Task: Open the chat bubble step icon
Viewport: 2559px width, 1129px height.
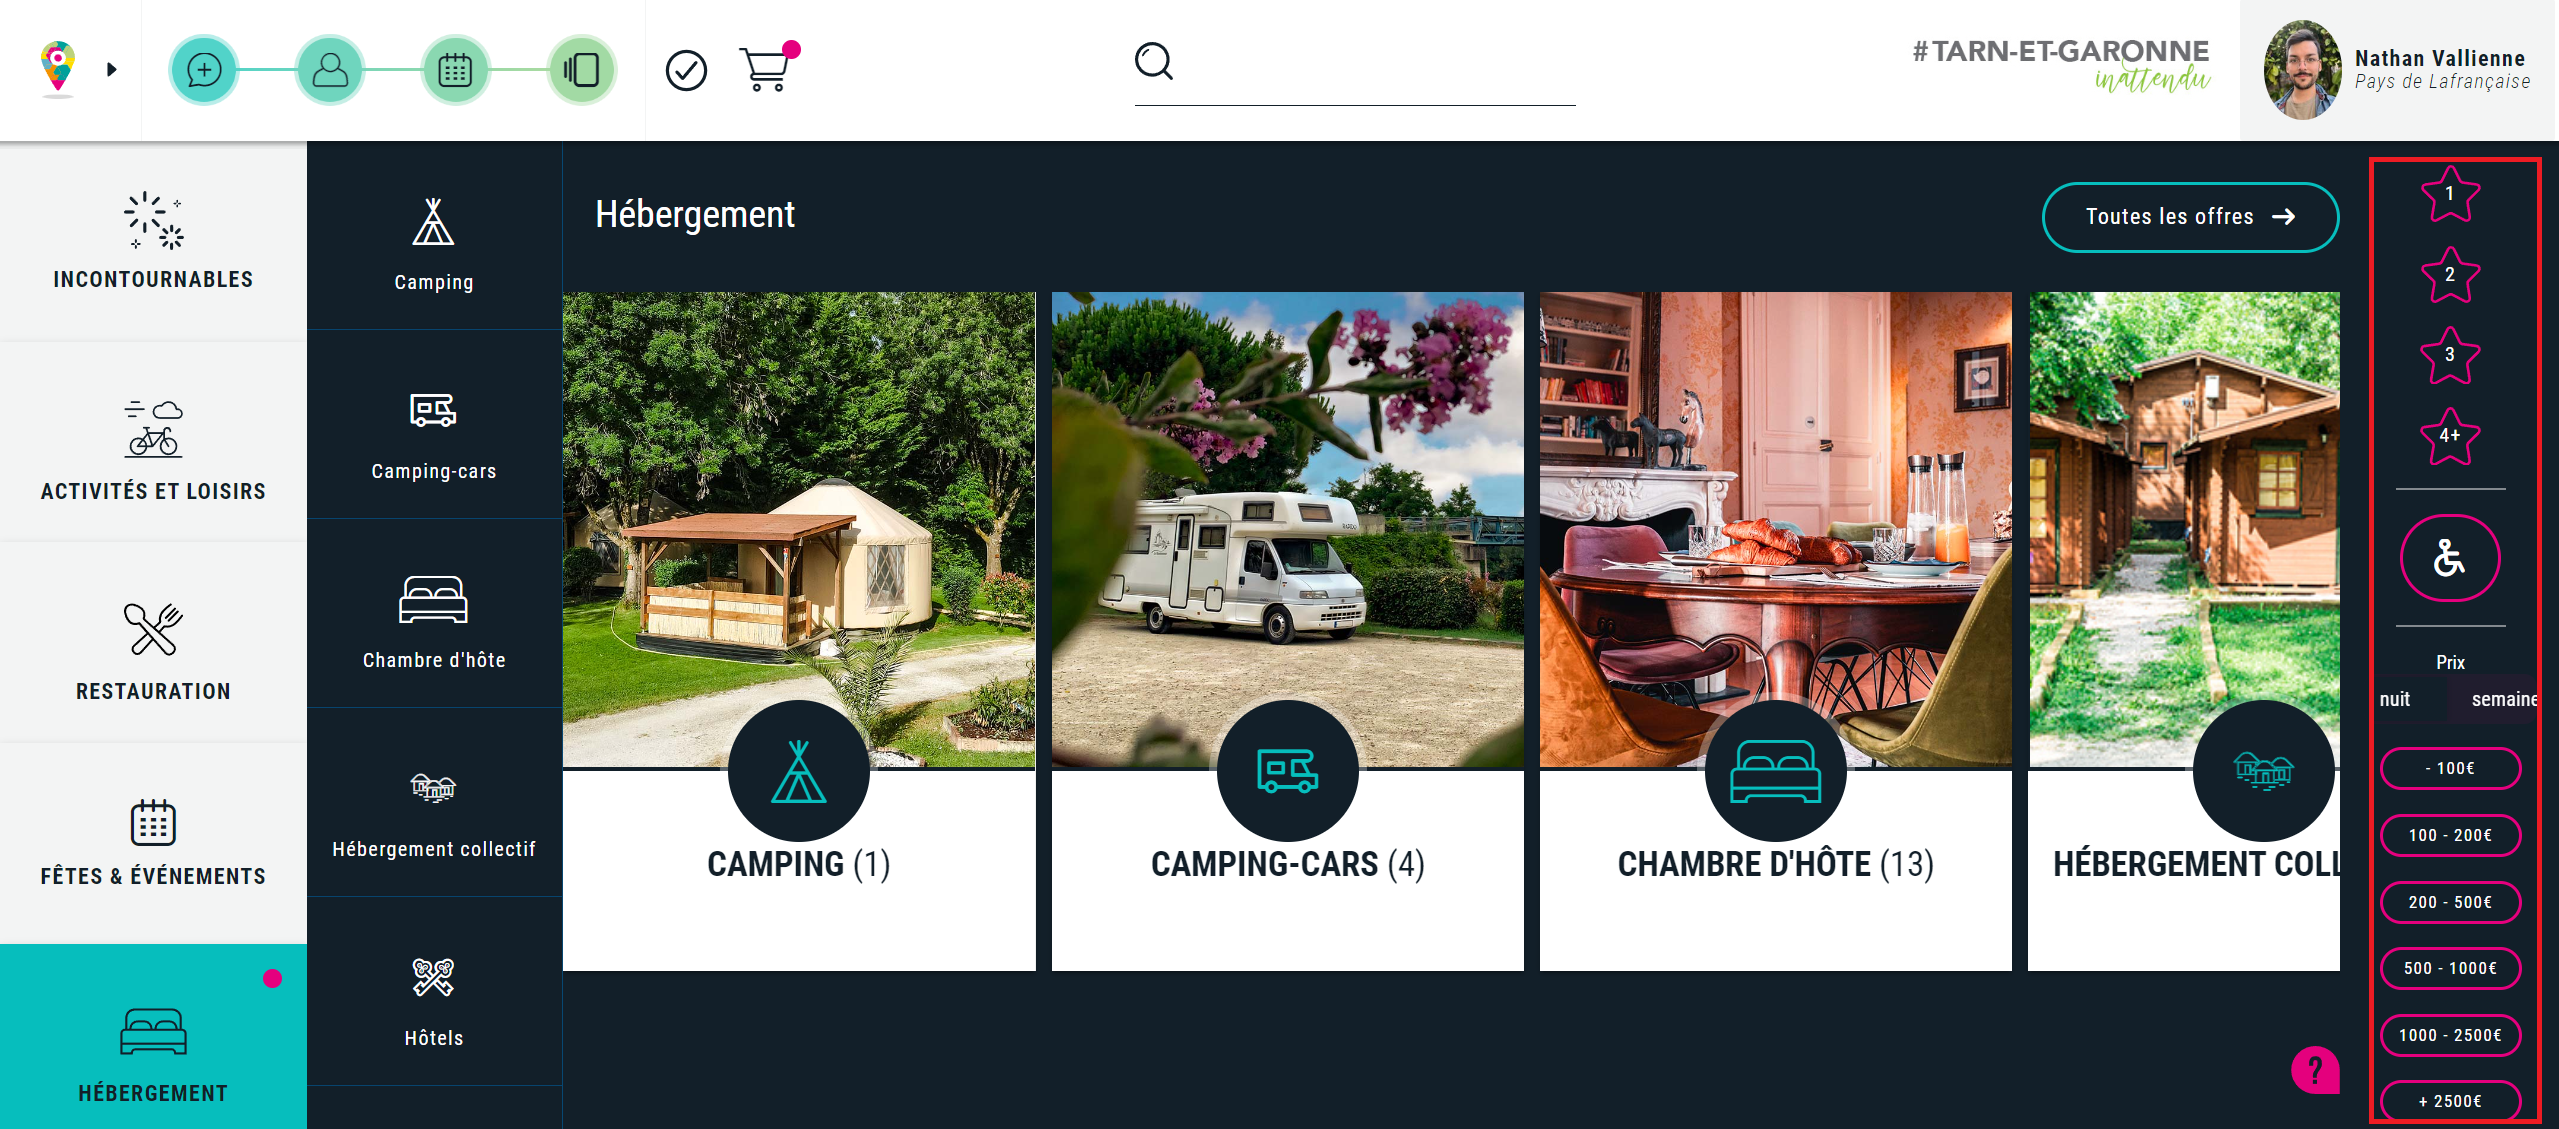Action: pos(204,70)
